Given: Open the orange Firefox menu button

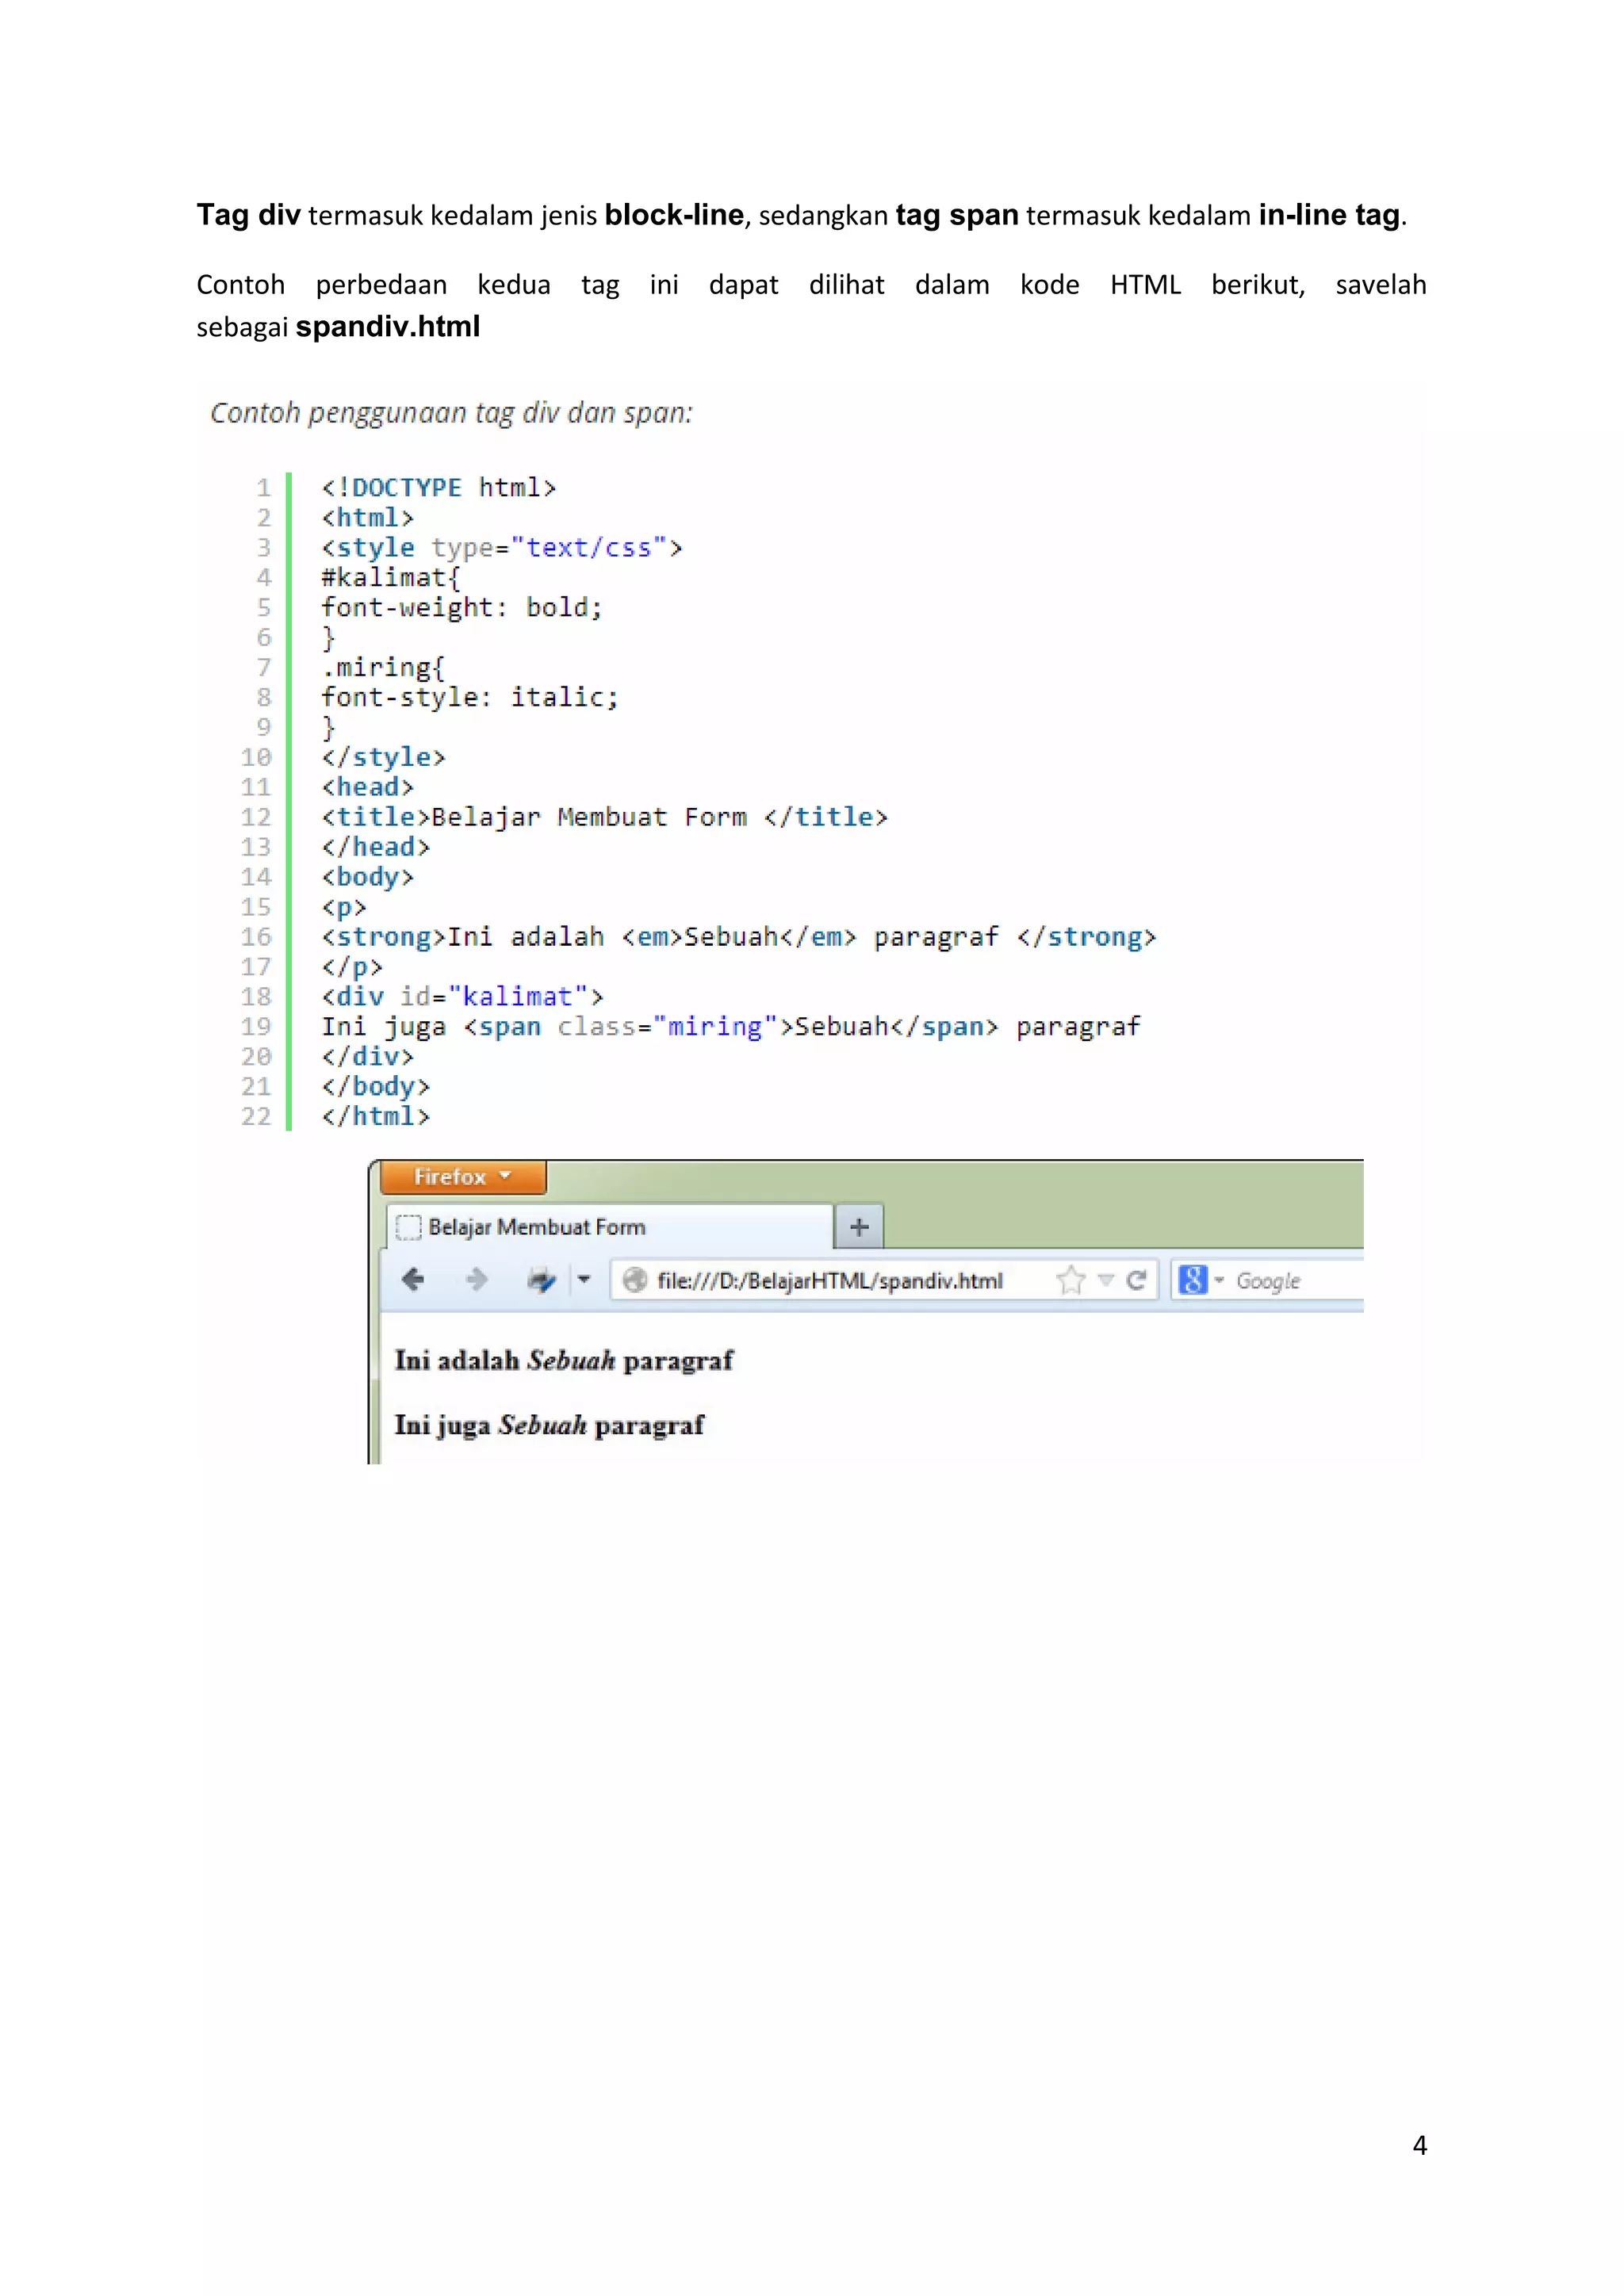Looking at the screenshot, I should 463,1177.
